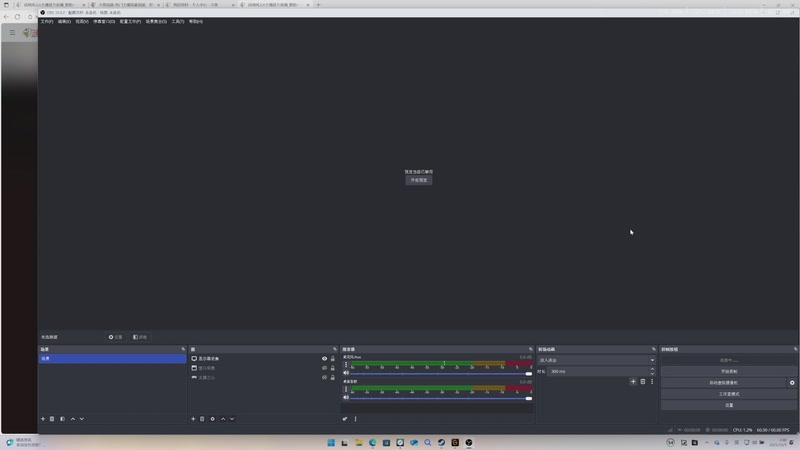Open mixer options dots at mixer bottom
Screen dimensions: 800x450
point(356,419)
